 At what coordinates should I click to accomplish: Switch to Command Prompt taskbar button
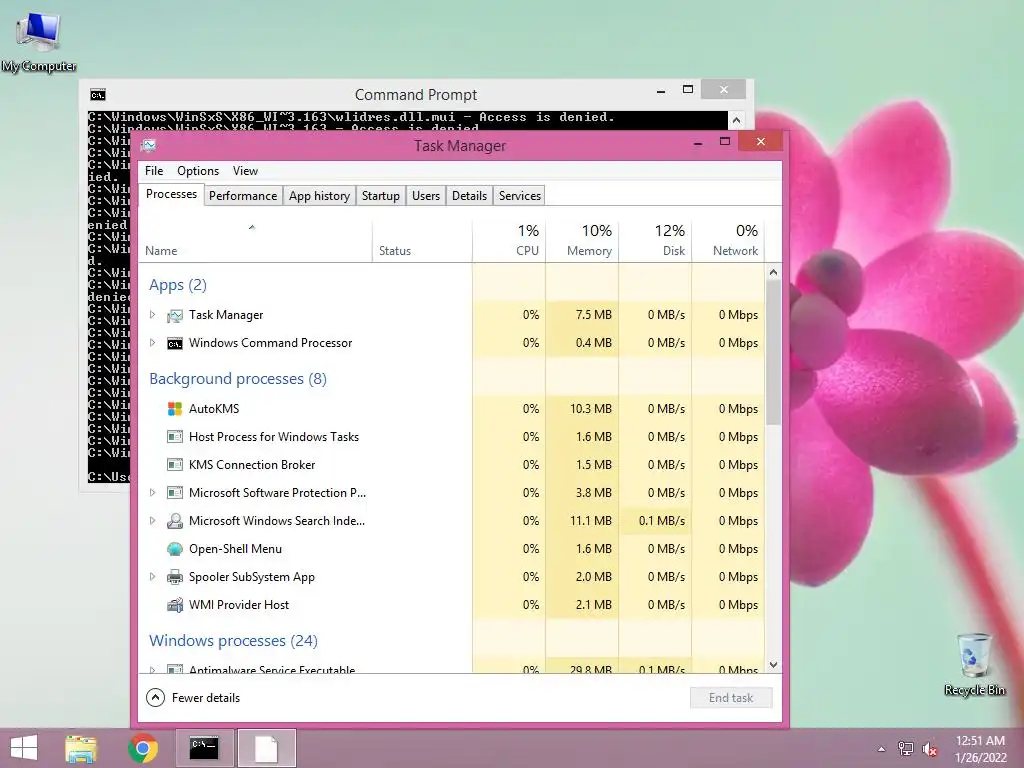point(204,748)
